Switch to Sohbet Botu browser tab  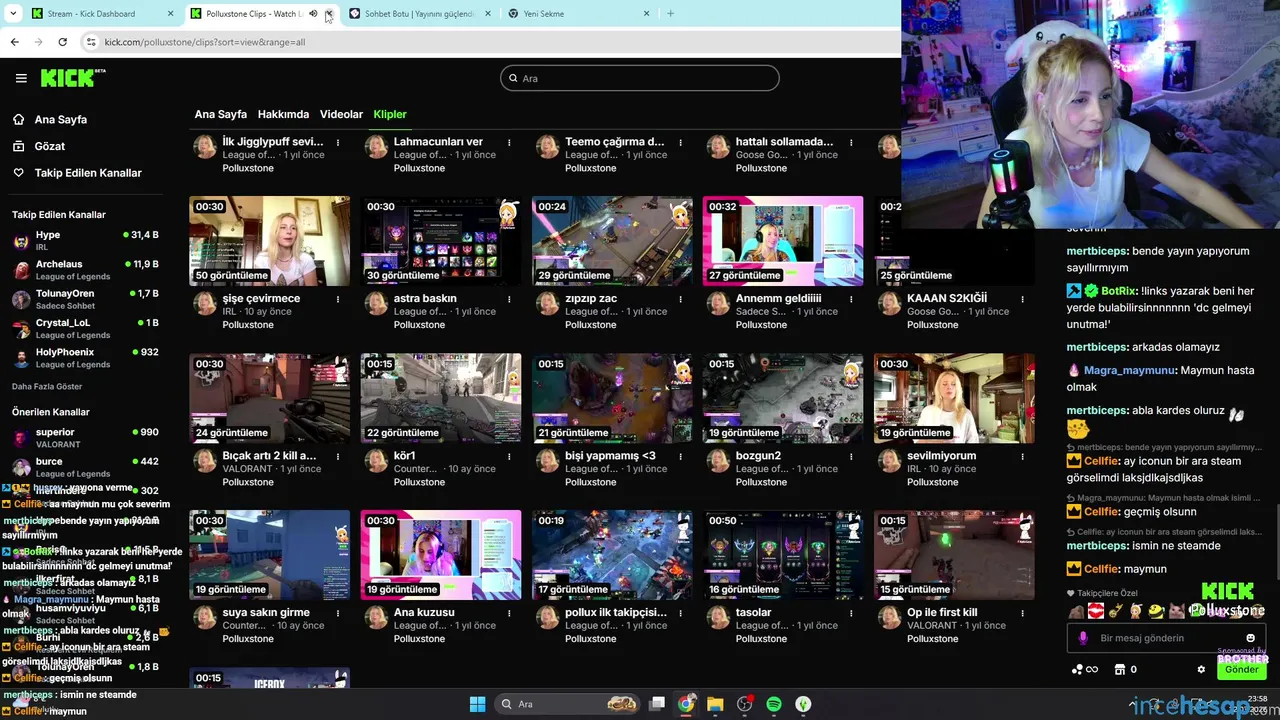(x=420, y=14)
